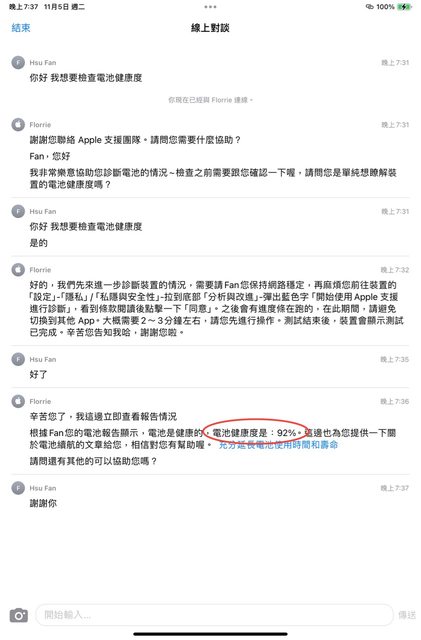Tap the circled 電池健康度是：92% text
This screenshot has height=640, width=421.
click(256, 433)
